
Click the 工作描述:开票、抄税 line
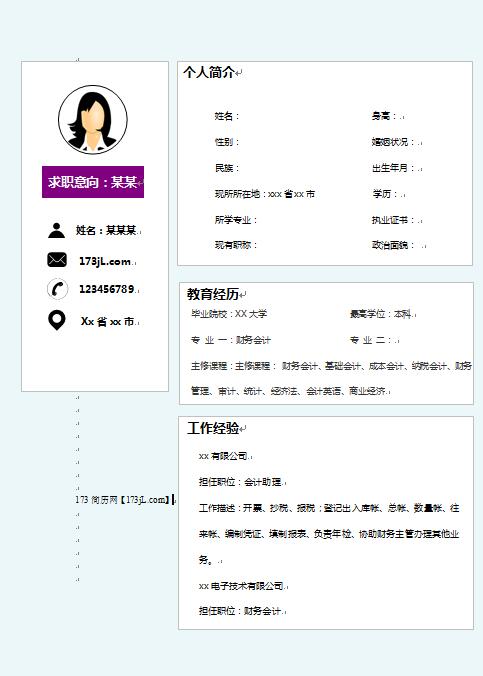(329, 508)
